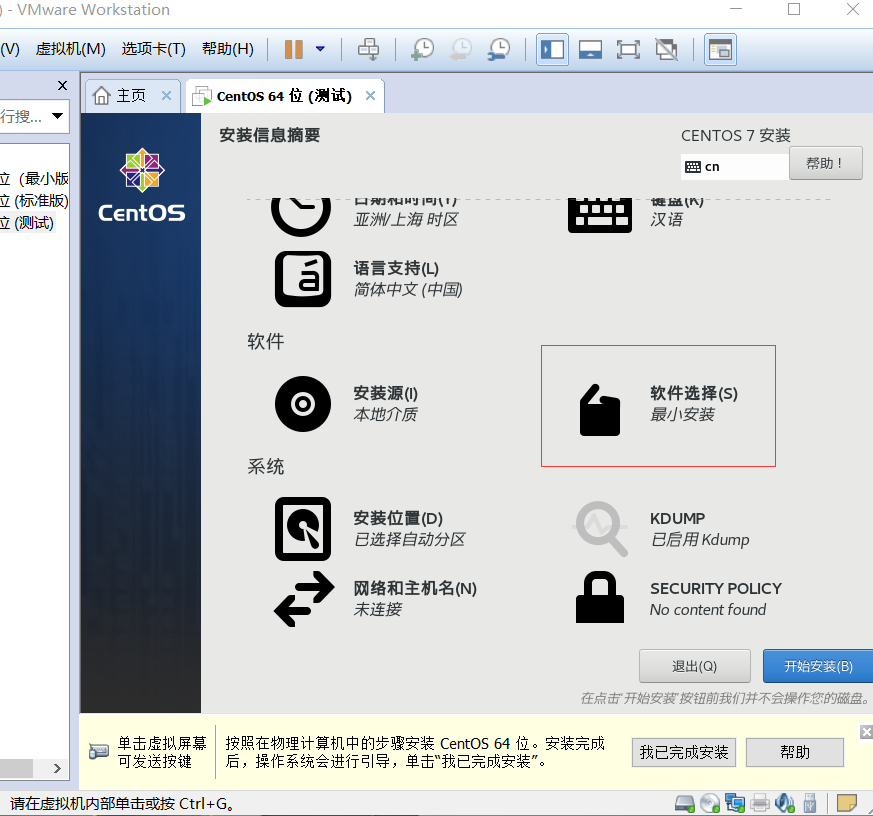This screenshot has height=816, width=873.
Task: Dismiss the yellow install hint bar
Action: 866,732
